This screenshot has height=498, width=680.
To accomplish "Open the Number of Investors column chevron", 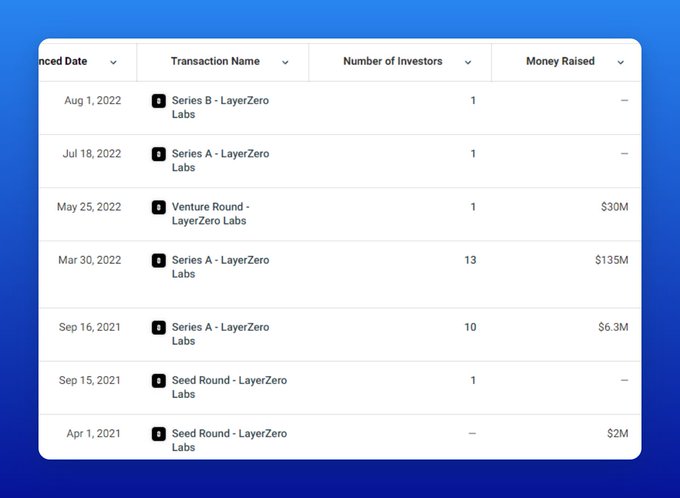I will click(x=468, y=62).
